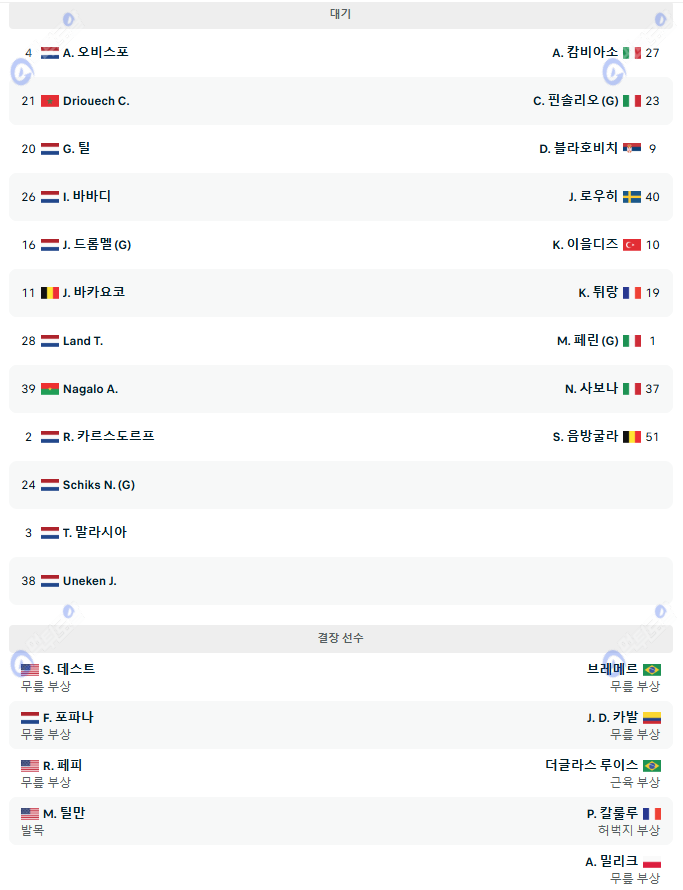Open R. 카르스도르프 player page
The image size is (683, 890).
pos(108,437)
